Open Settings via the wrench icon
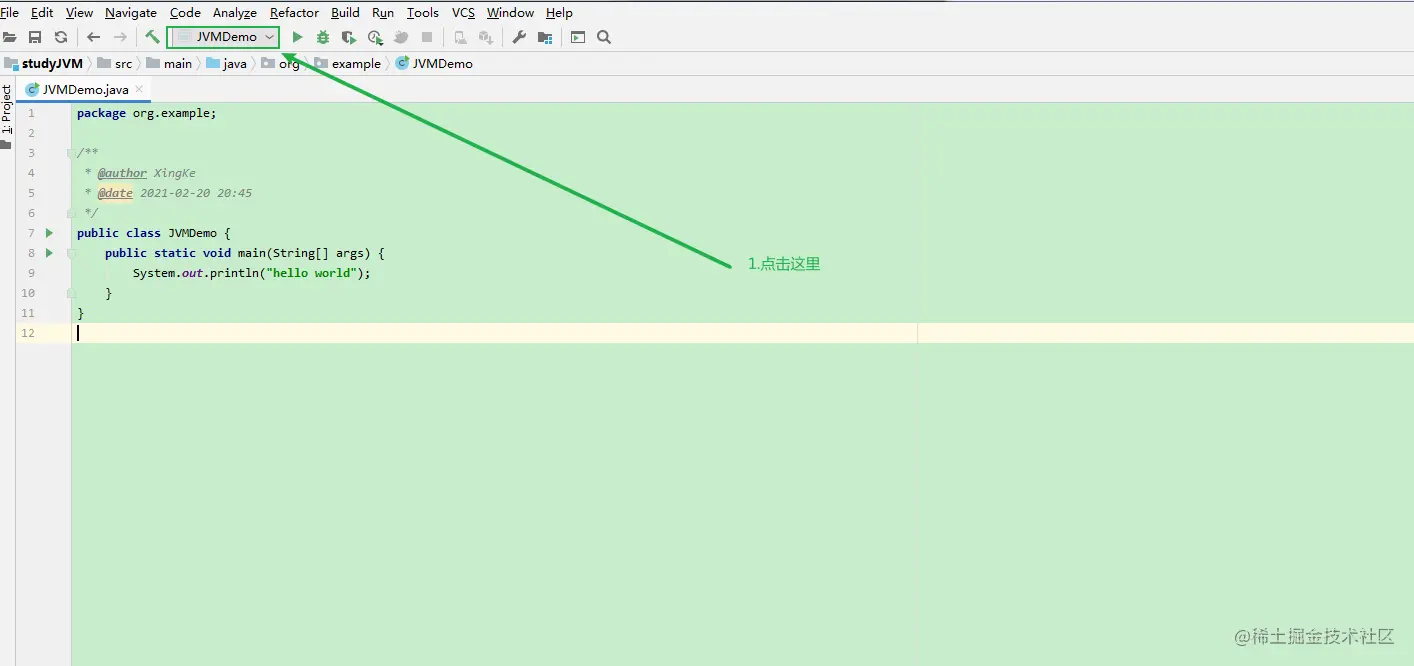1414x666 pixels. point(519,37)
